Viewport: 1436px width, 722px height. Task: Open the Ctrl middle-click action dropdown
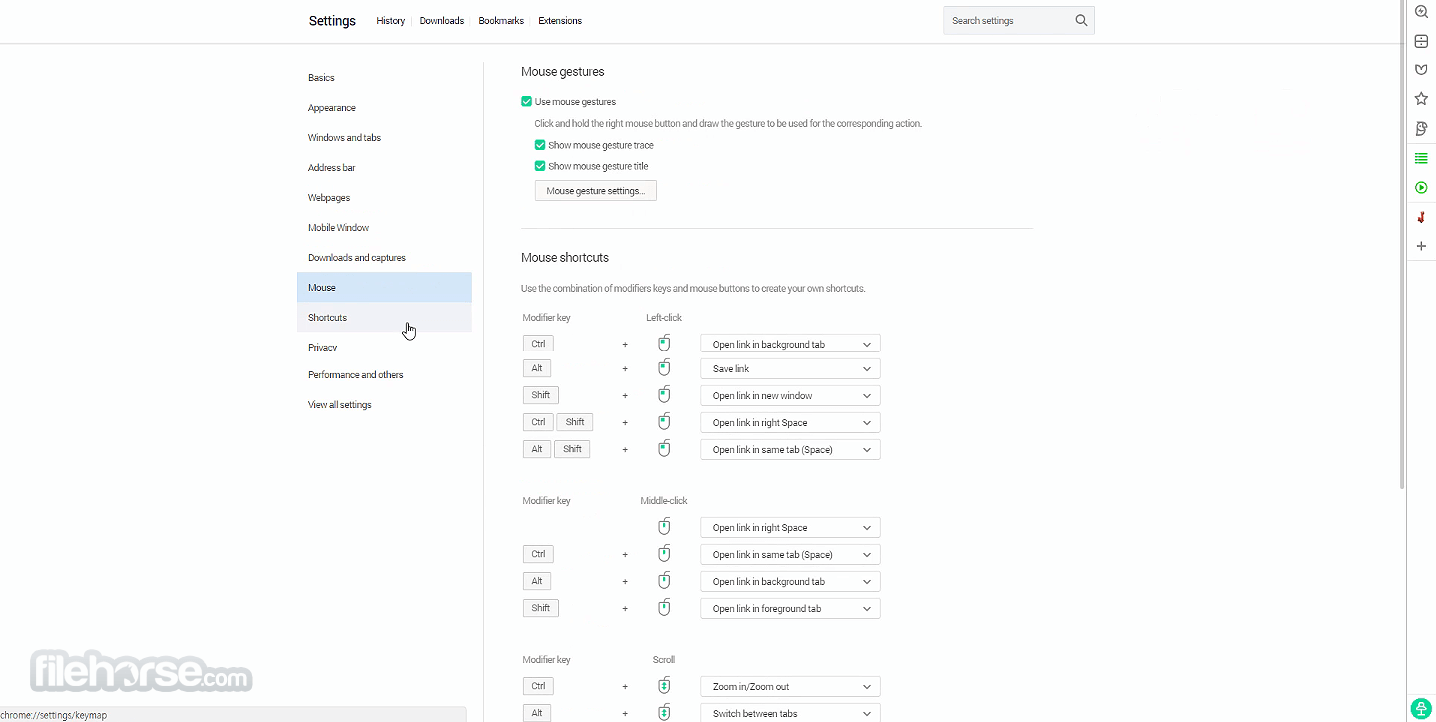point(790,555)
